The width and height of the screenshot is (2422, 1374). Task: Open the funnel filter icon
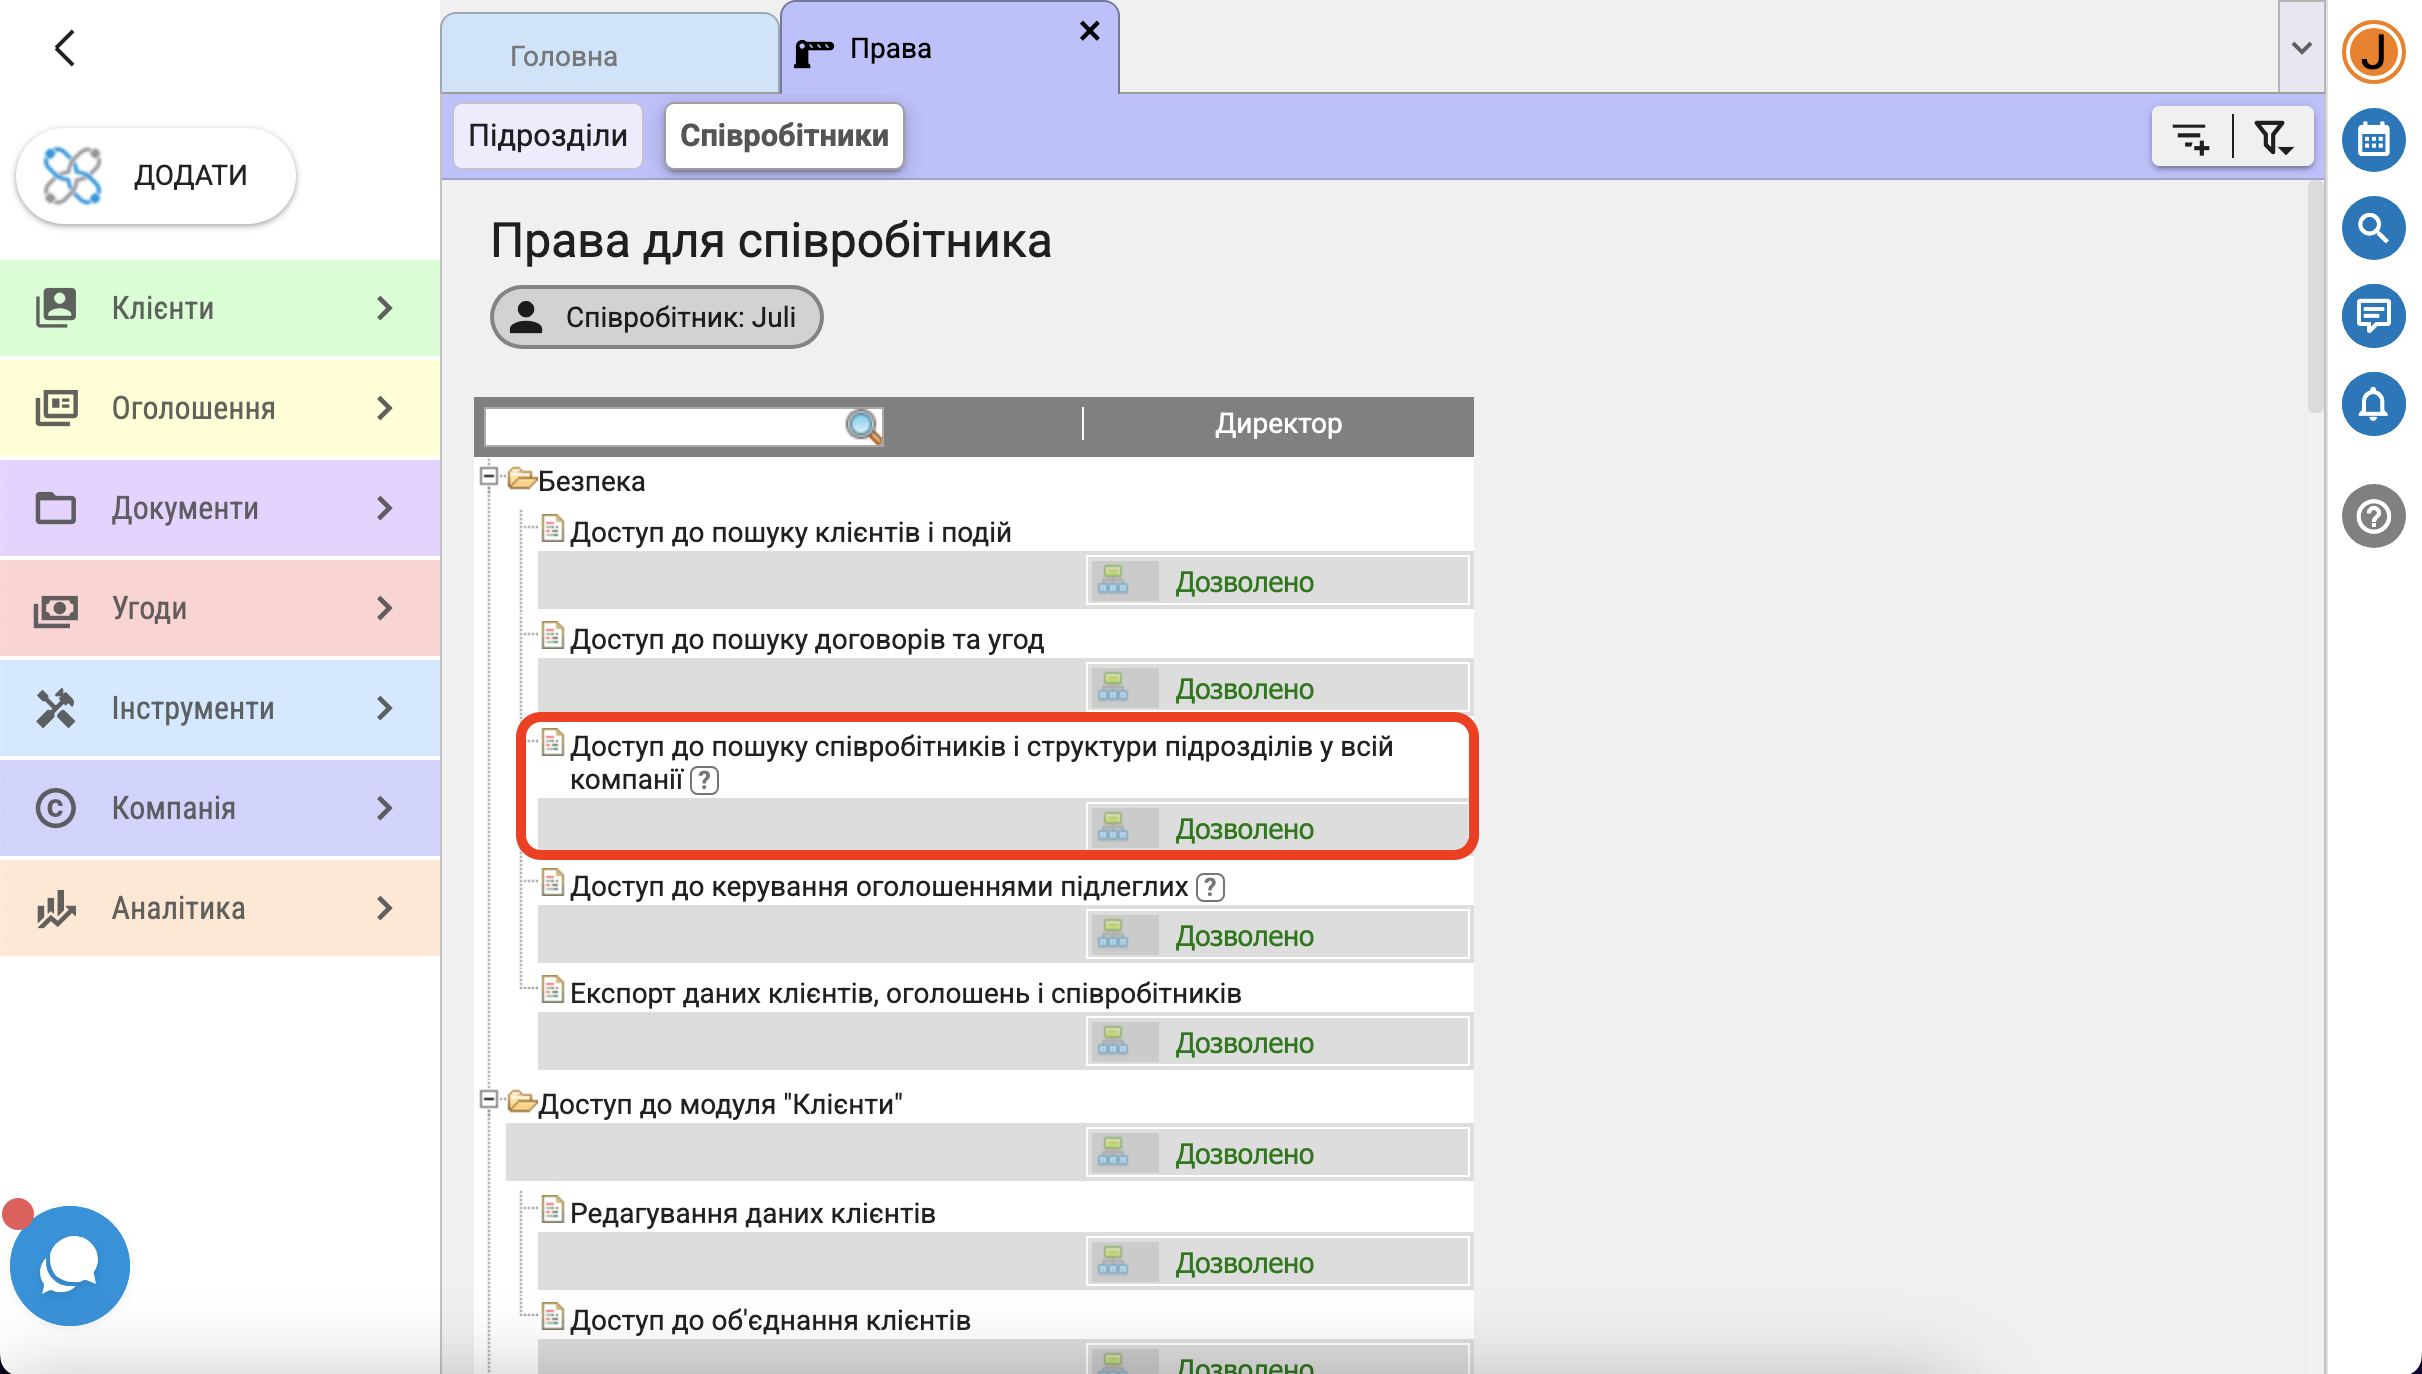(2272, 137)
